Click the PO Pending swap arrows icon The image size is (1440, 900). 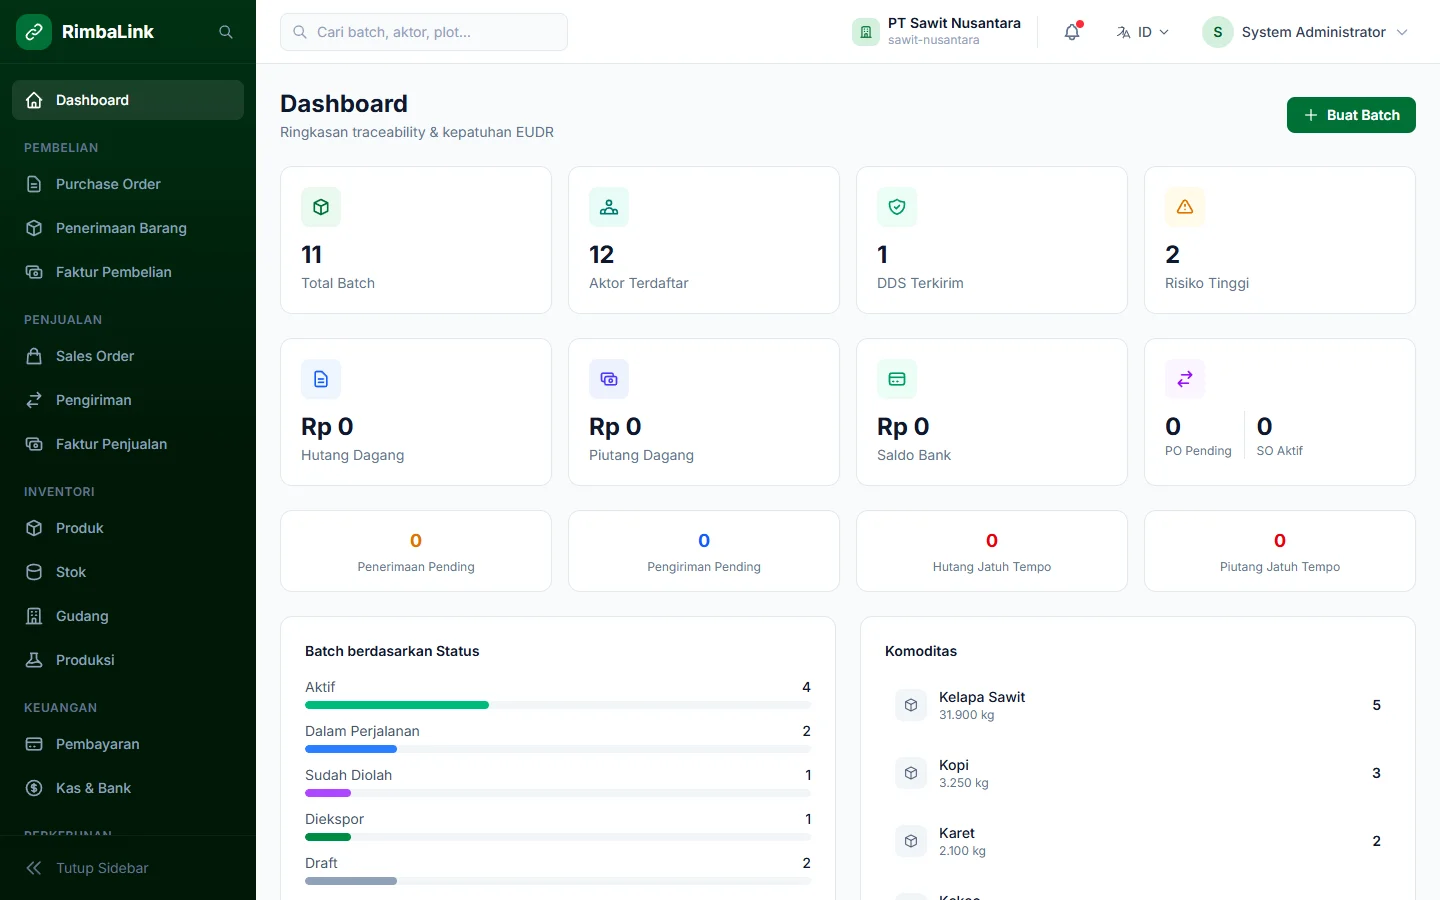click(1185, 379)
